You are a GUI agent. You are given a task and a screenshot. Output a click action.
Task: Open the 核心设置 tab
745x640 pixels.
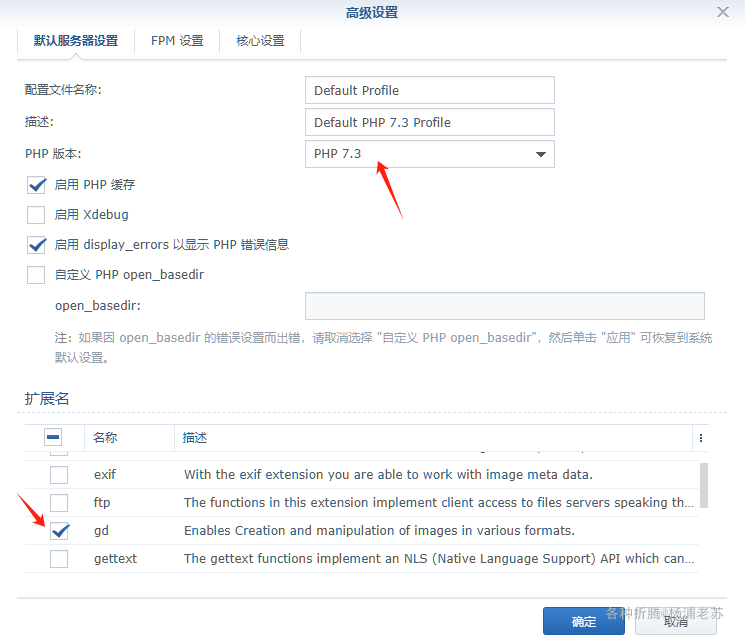pyautogui.click(x=260, y=41)
